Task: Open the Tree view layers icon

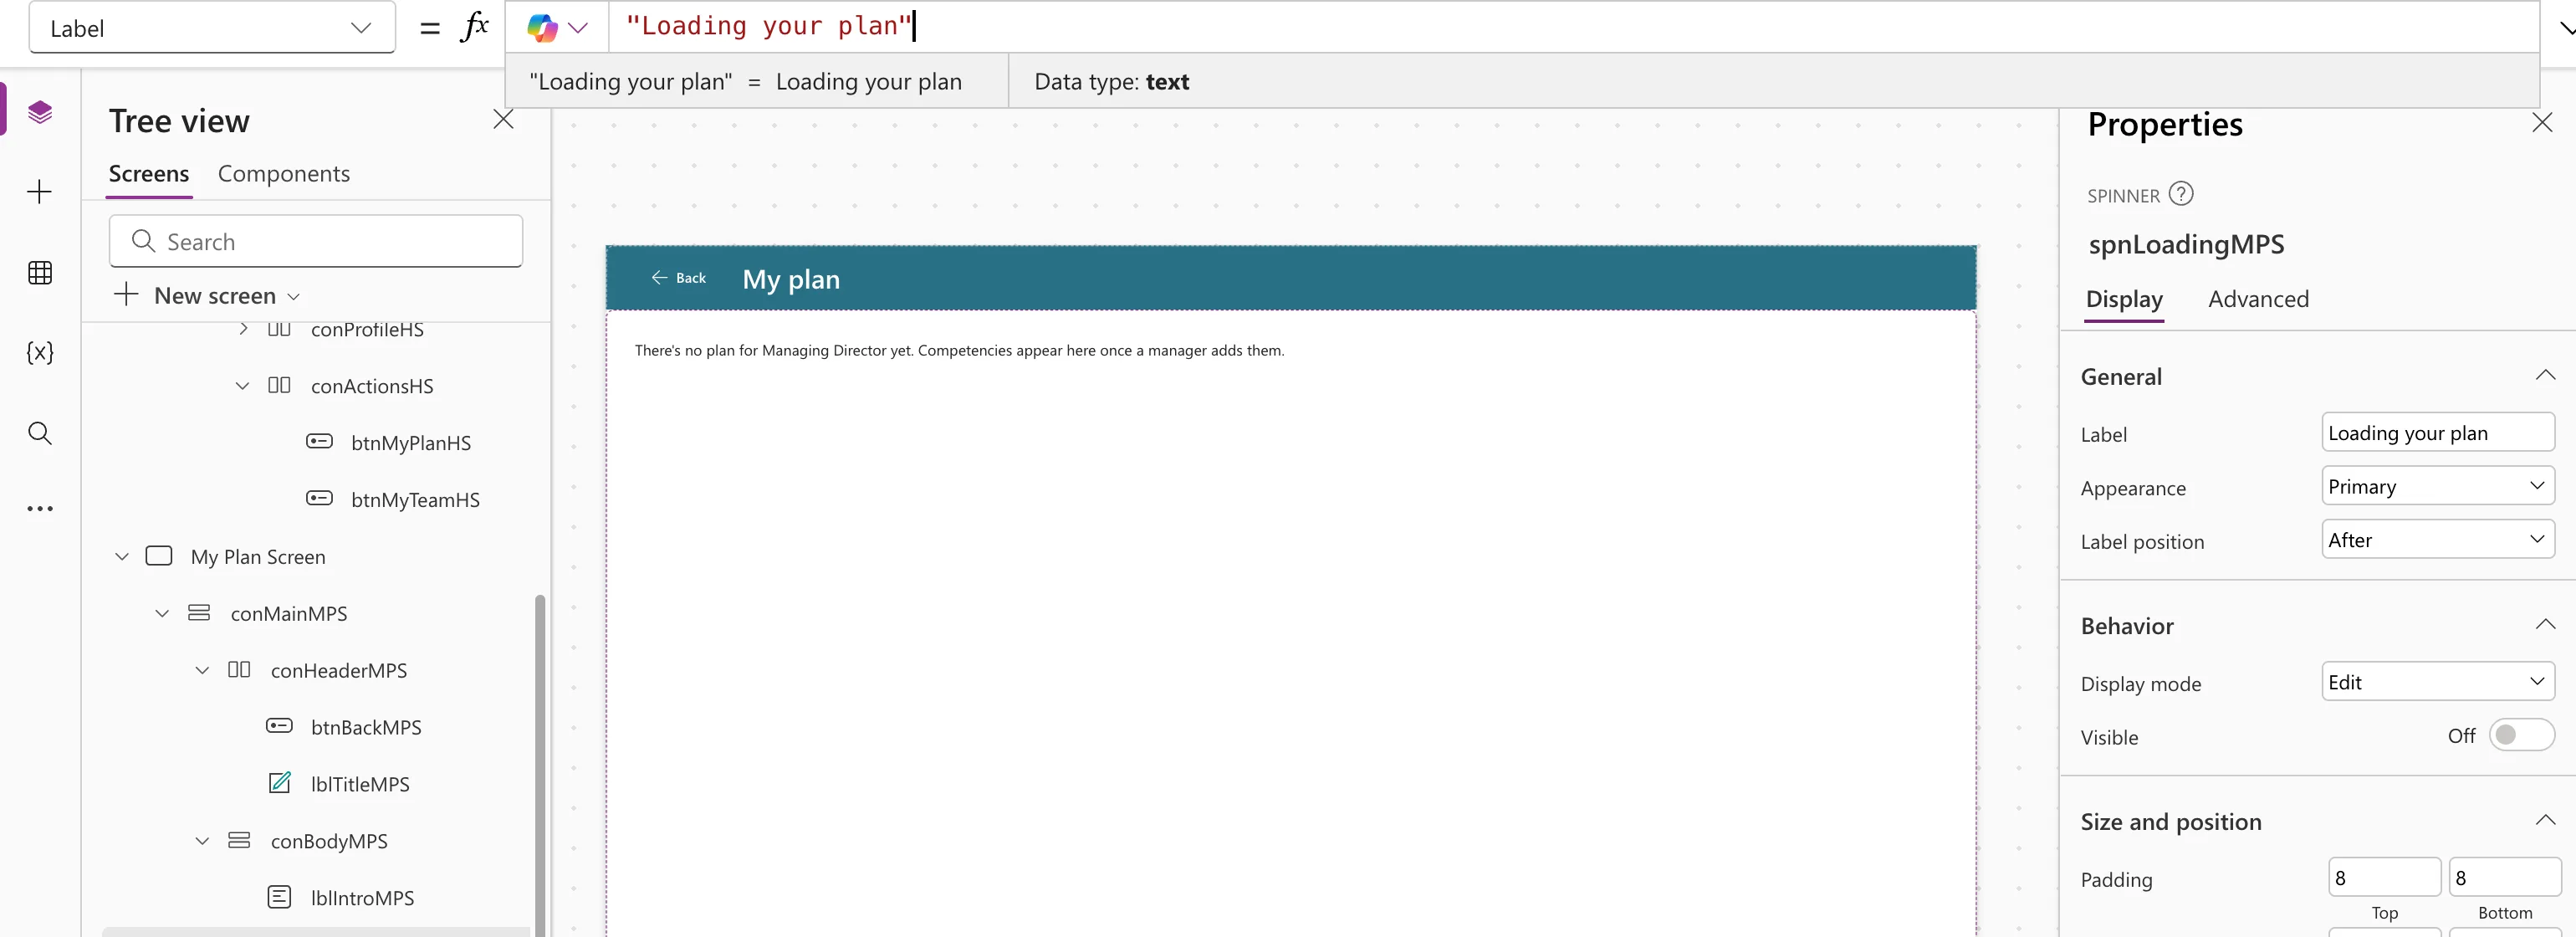Action: (x=40, y=111)
